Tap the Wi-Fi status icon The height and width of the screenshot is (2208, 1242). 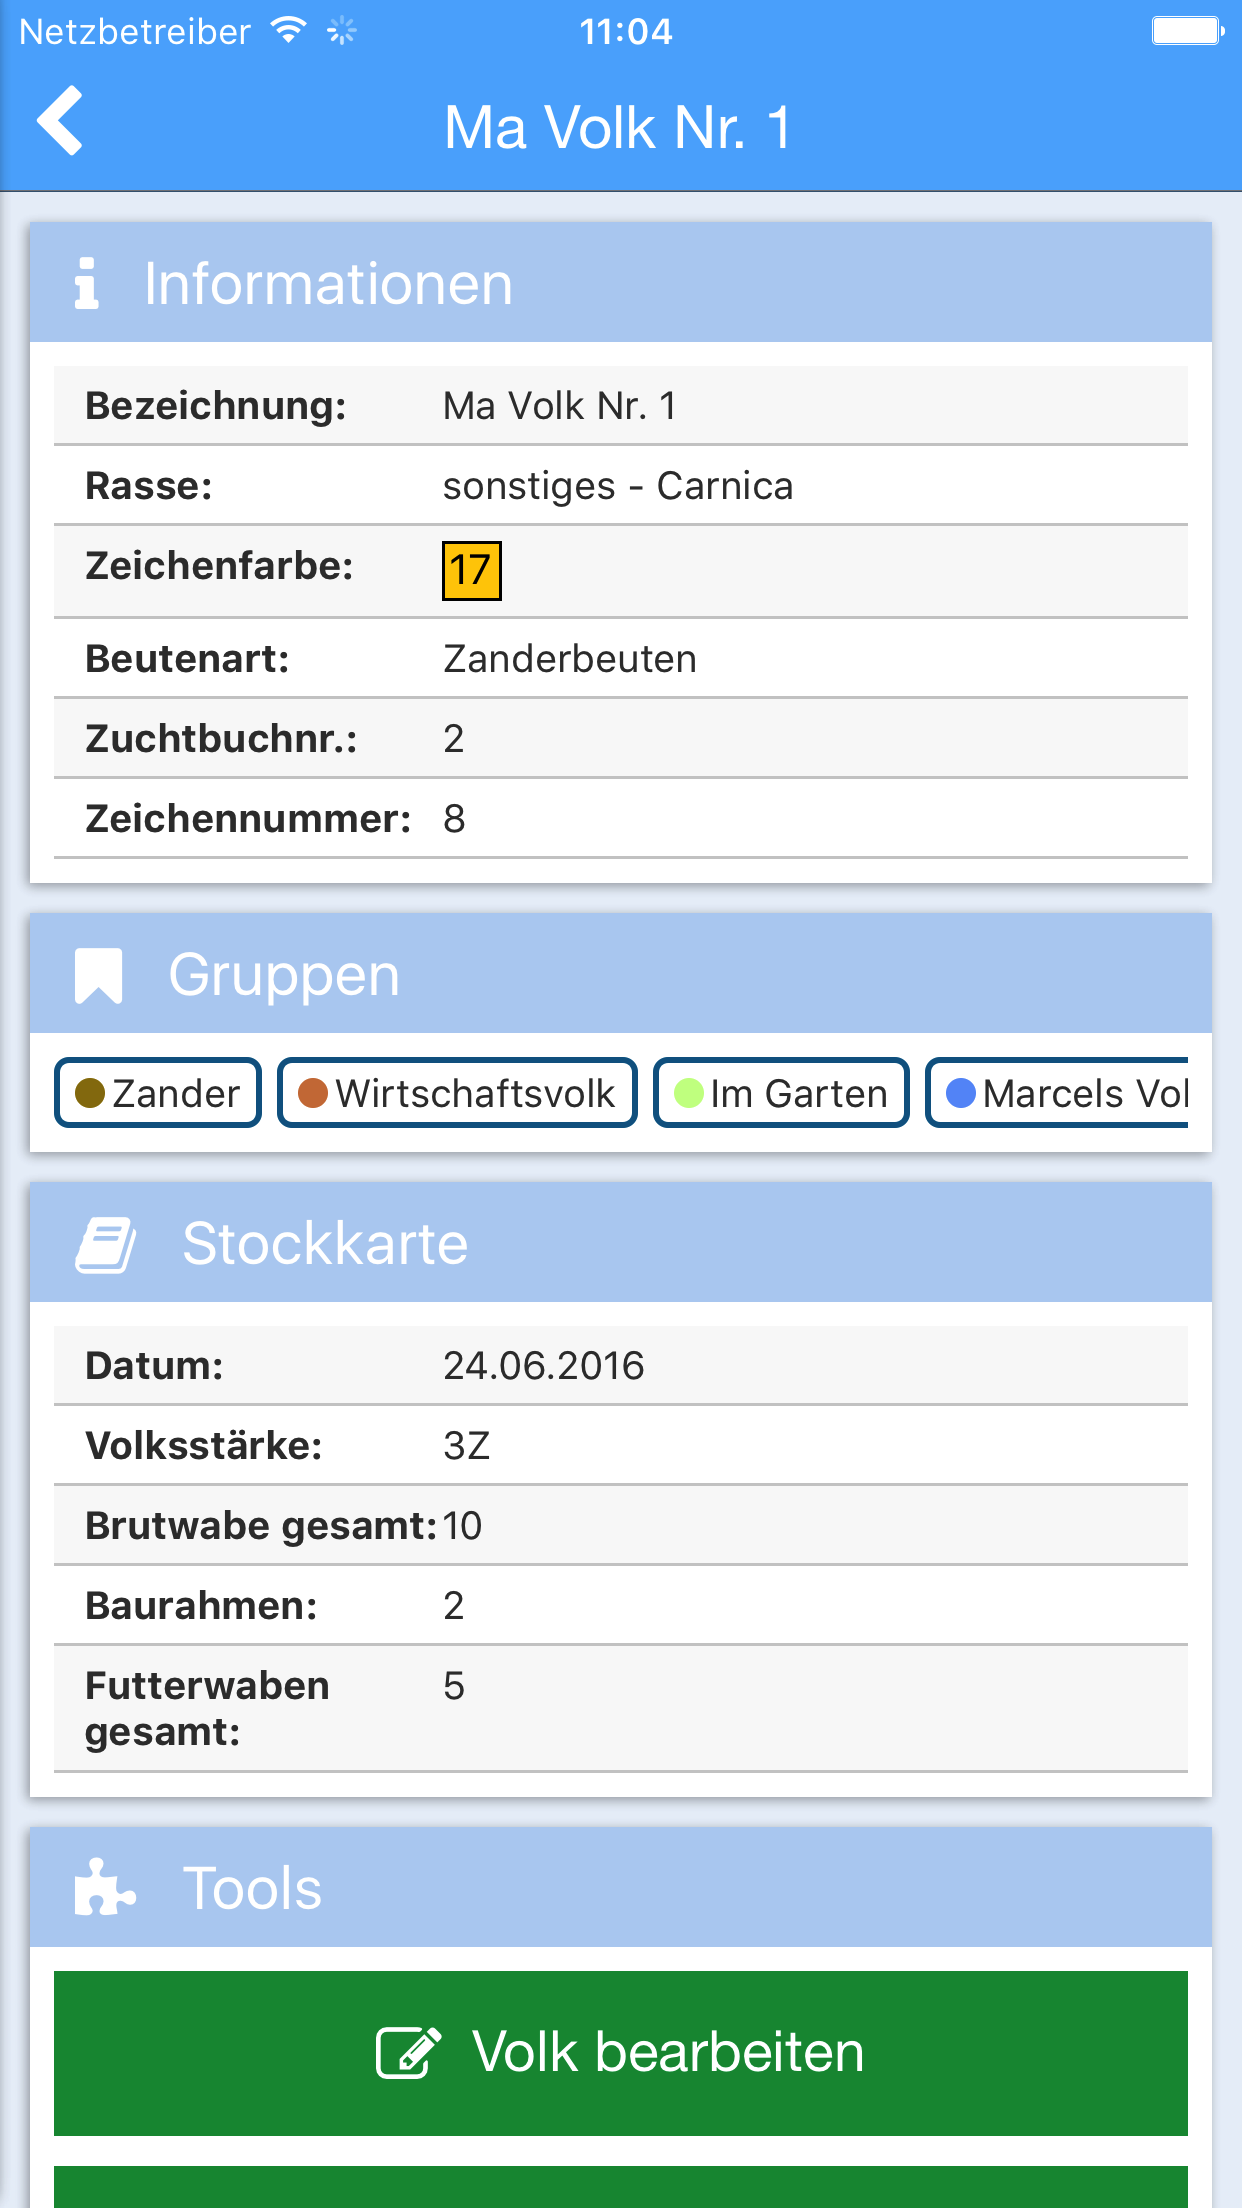289,31
